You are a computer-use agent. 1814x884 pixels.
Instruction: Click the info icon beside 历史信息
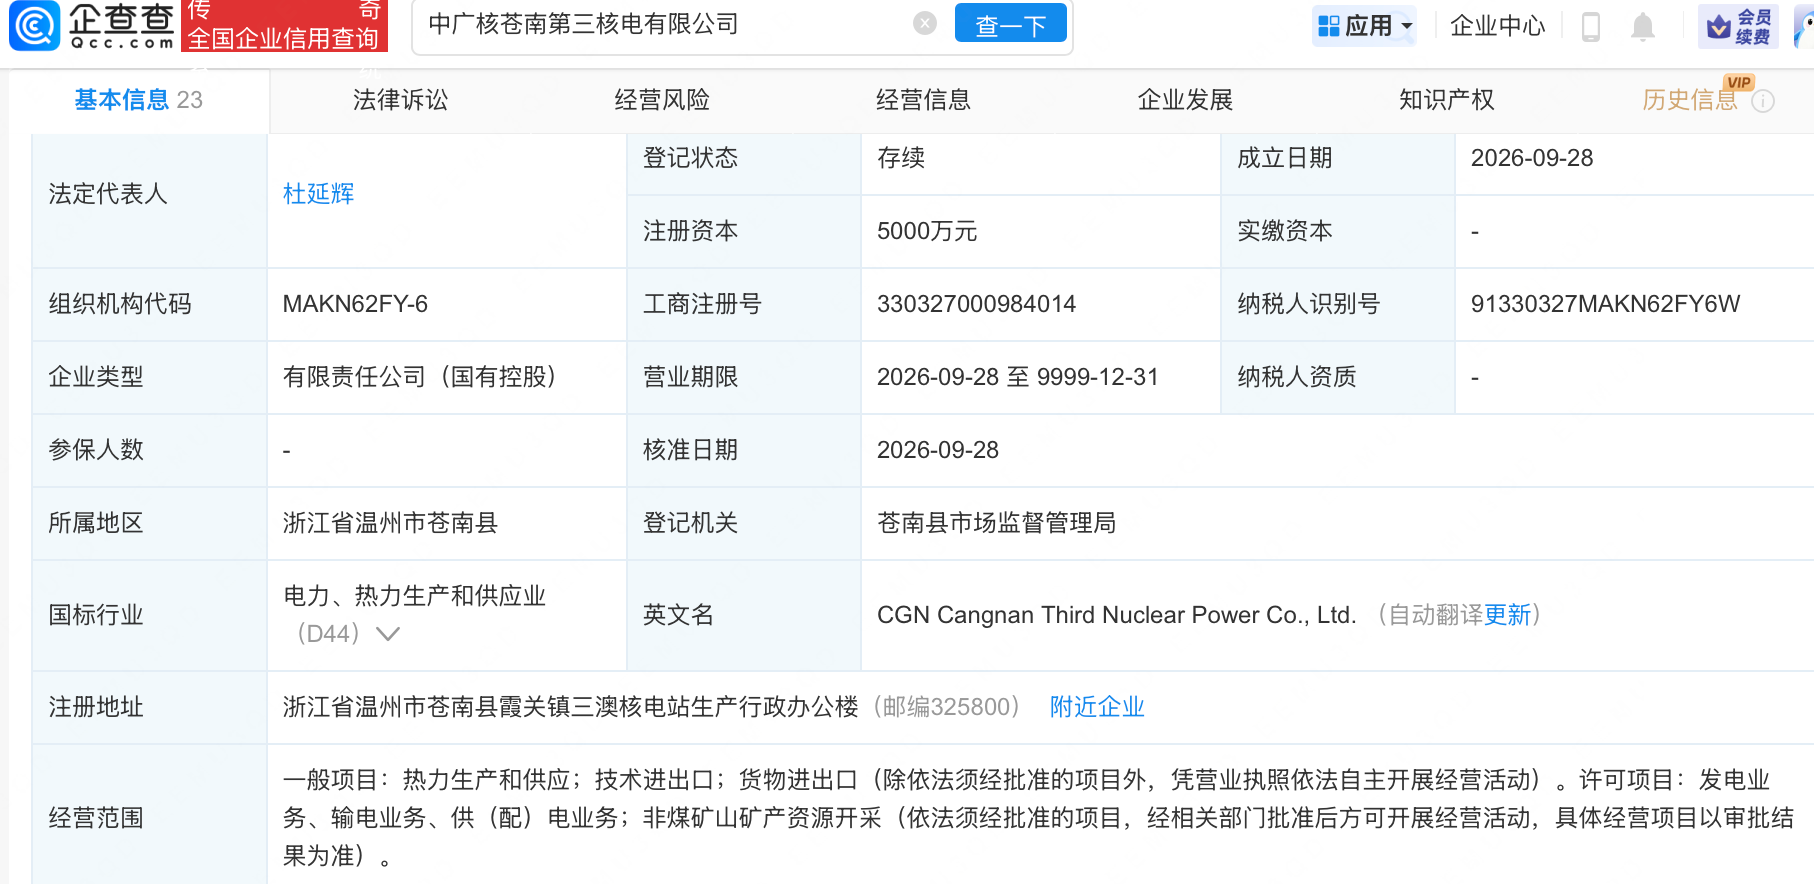pos(1764,101)
